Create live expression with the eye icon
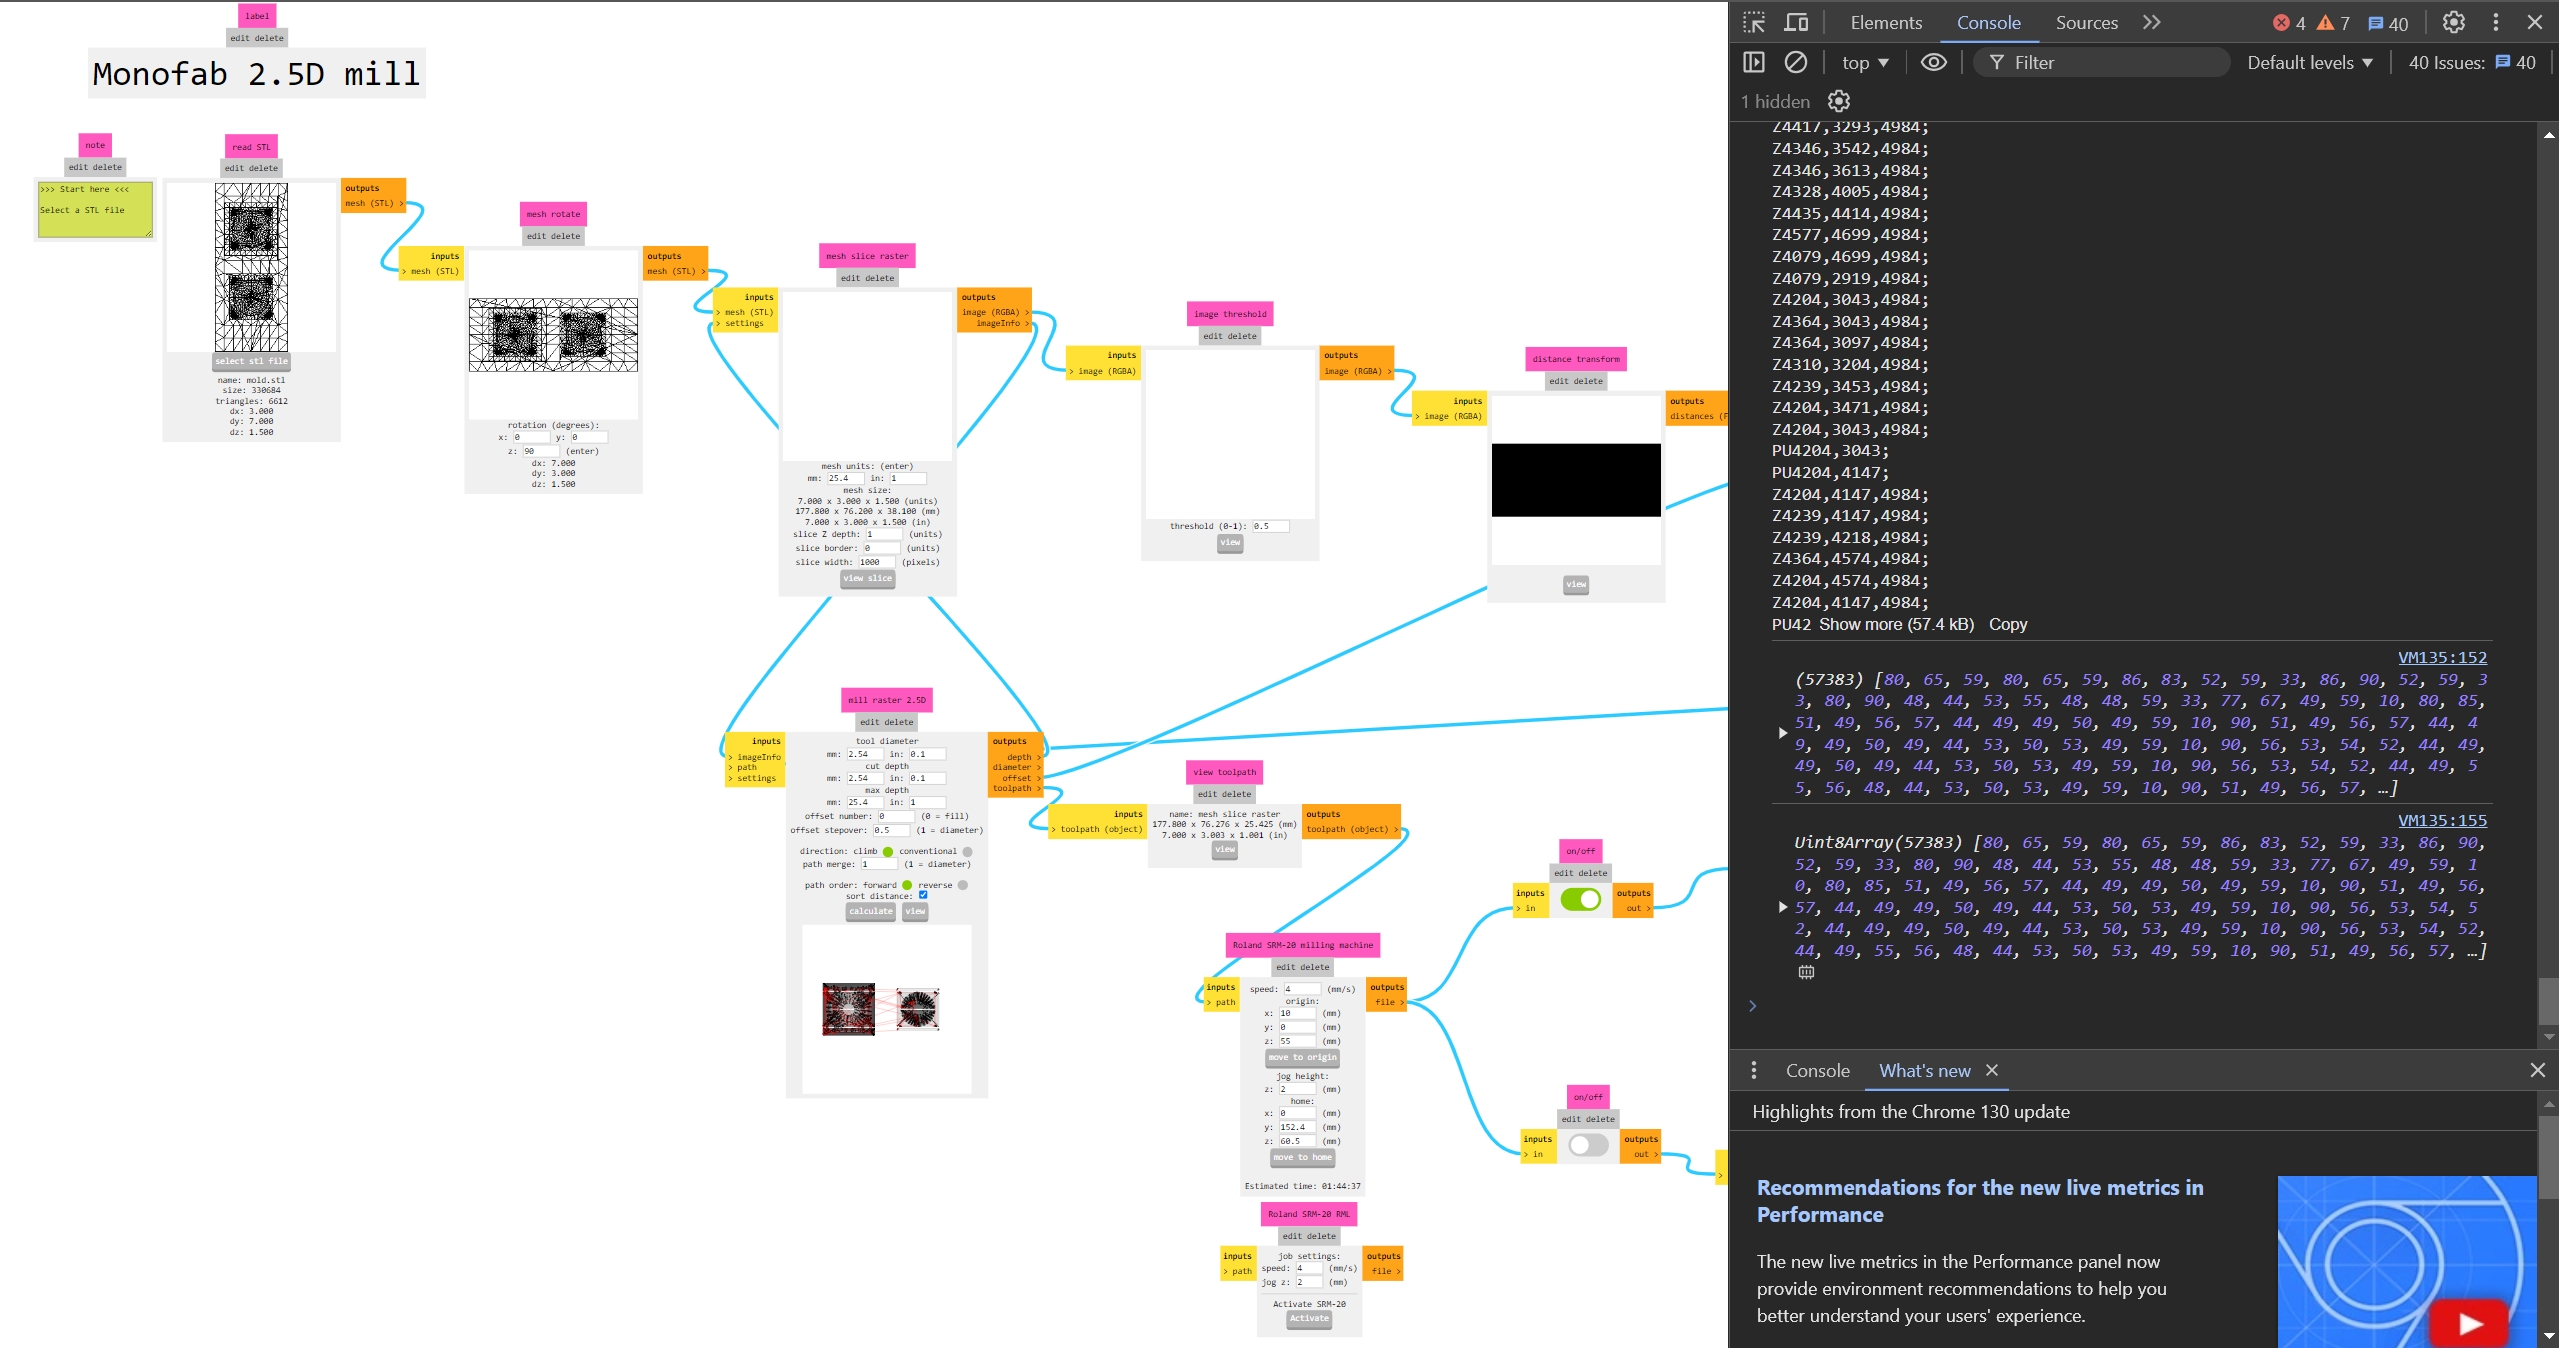The height and width of the screenshot is (1348, 2559). tap(1934, 62)
